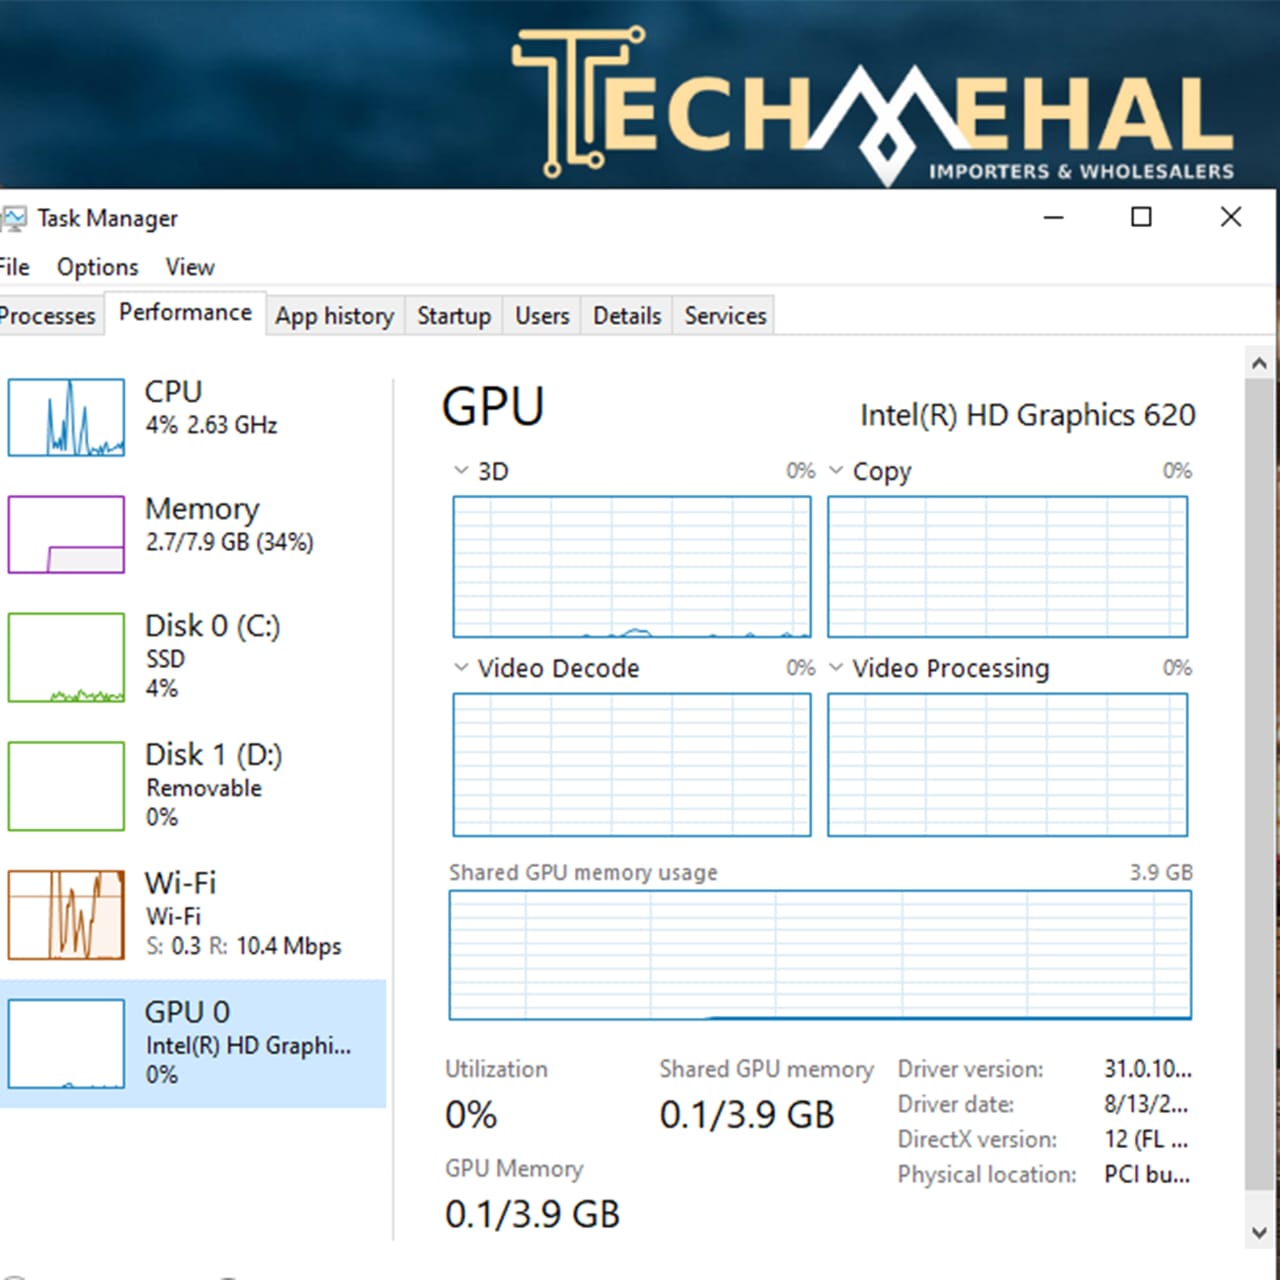Open the Video Processing engine dropdown

tap(836, 667)
